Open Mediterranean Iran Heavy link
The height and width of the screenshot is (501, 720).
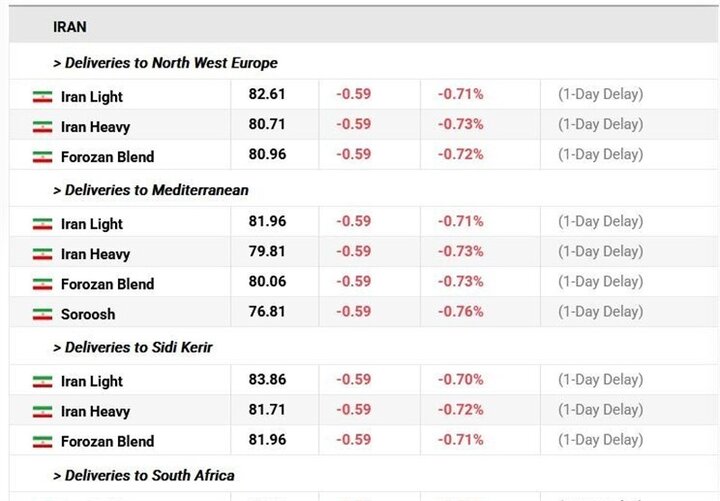click(x=96, y=254)
